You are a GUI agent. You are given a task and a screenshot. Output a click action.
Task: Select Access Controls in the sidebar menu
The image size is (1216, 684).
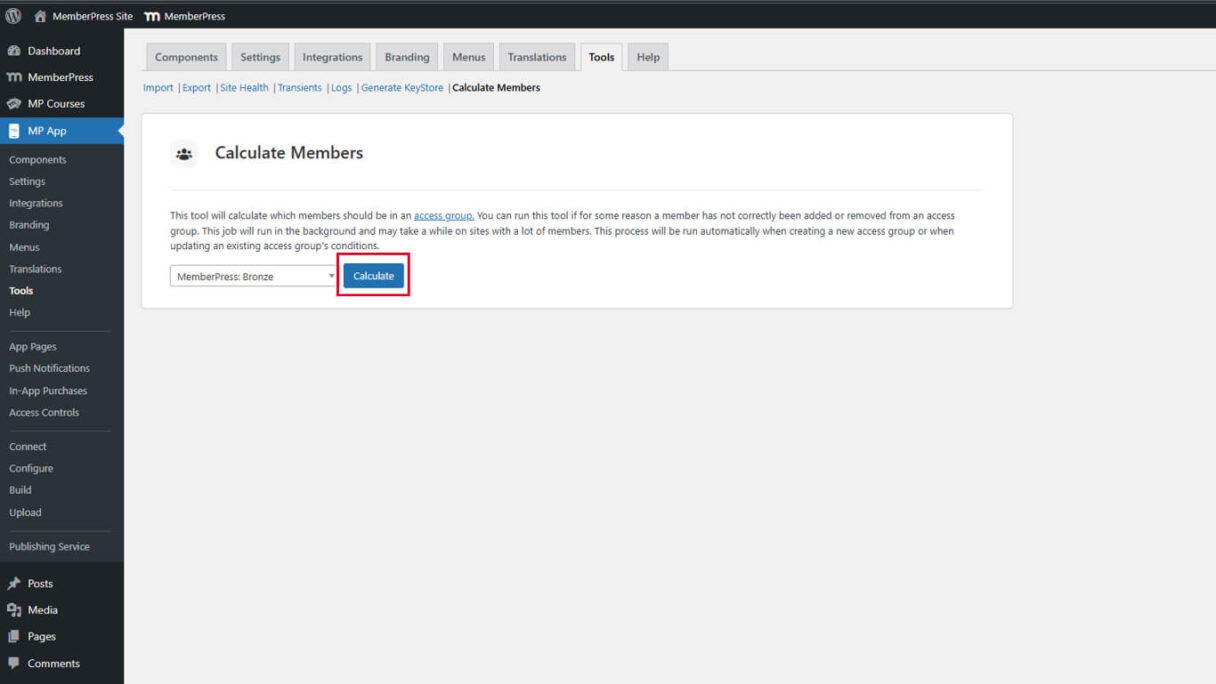click(45, 412)
